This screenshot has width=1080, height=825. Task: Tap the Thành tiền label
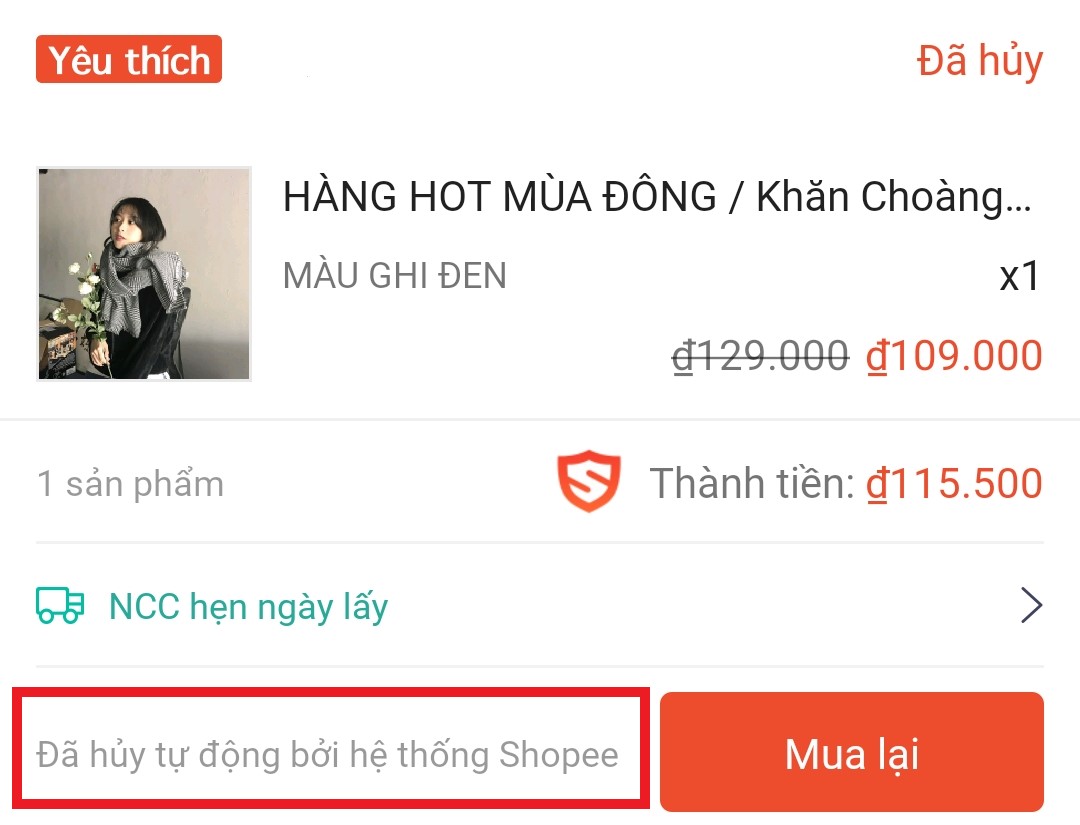coord(752,483)
